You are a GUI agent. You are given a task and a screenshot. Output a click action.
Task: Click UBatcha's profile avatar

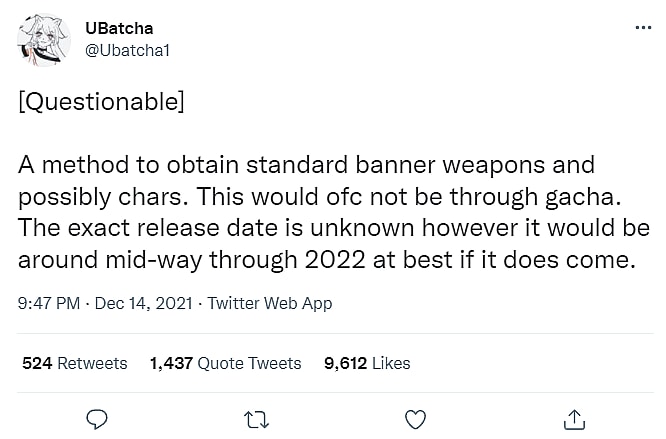click(x=43, y=40)
